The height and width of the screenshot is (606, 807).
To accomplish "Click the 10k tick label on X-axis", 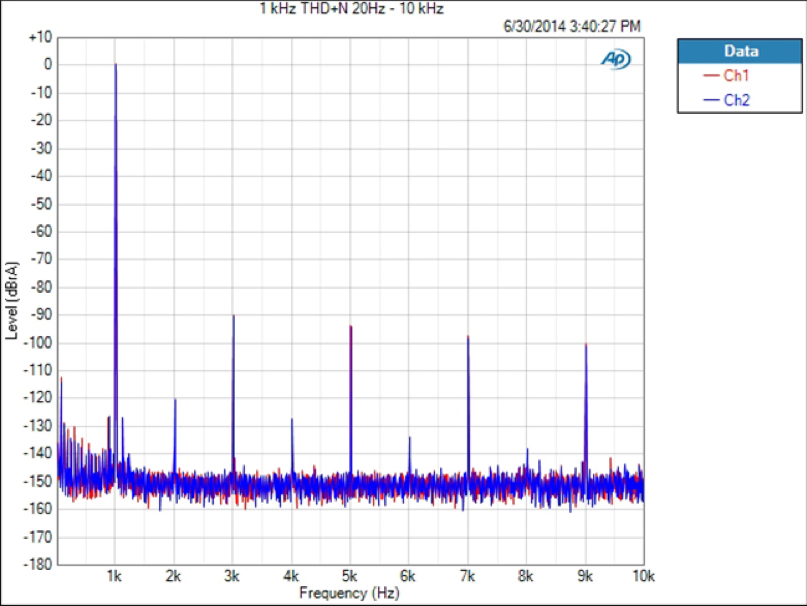I will [x=643, y=577].
